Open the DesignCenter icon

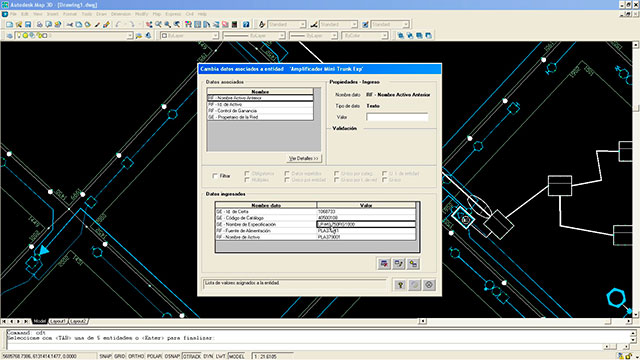(197, 24)
